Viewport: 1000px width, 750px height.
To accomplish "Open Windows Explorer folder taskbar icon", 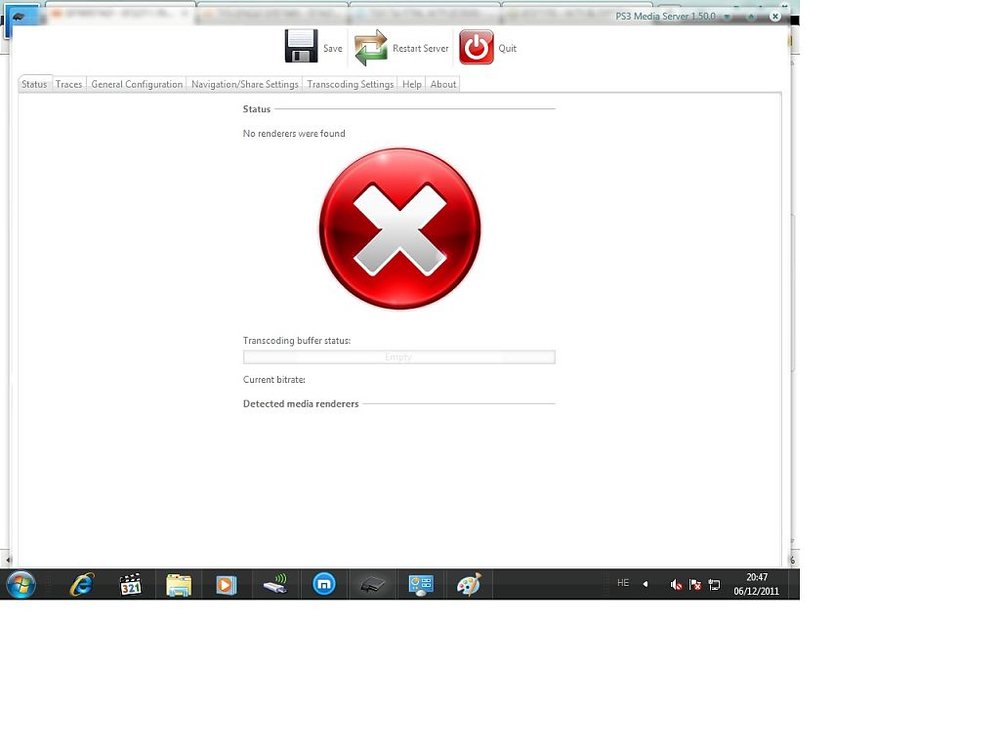I will pyautogui.click(x=179, y=585).
